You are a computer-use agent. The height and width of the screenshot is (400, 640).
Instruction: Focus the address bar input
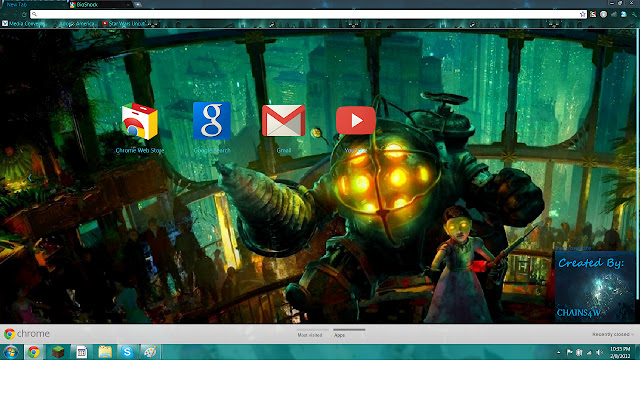click(x=306, y=14)
